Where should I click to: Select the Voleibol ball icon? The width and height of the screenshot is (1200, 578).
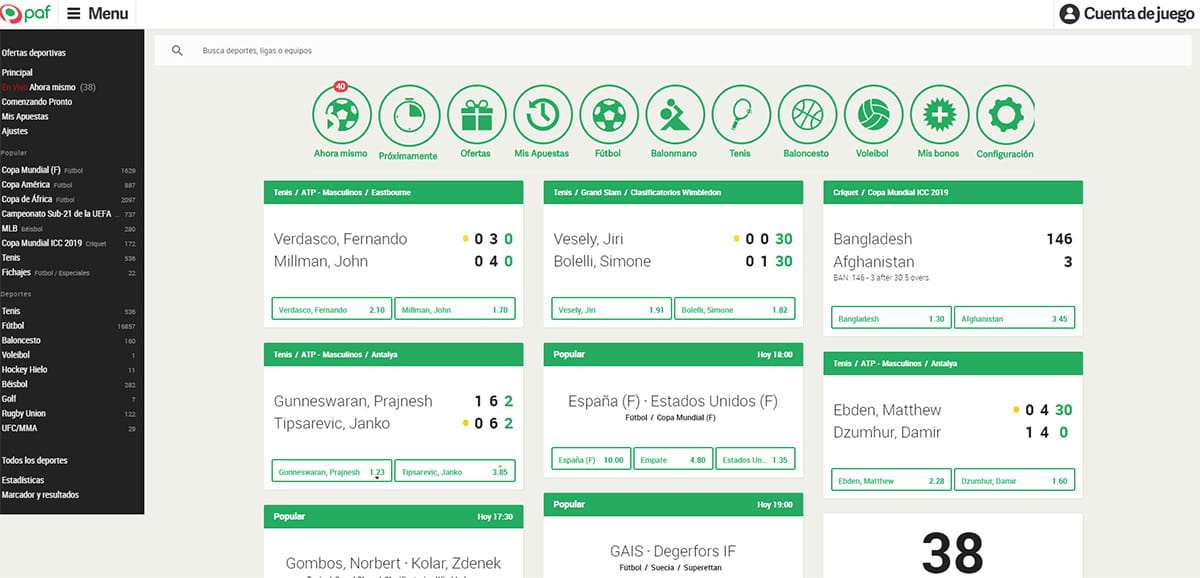click(x=873, y=115)
